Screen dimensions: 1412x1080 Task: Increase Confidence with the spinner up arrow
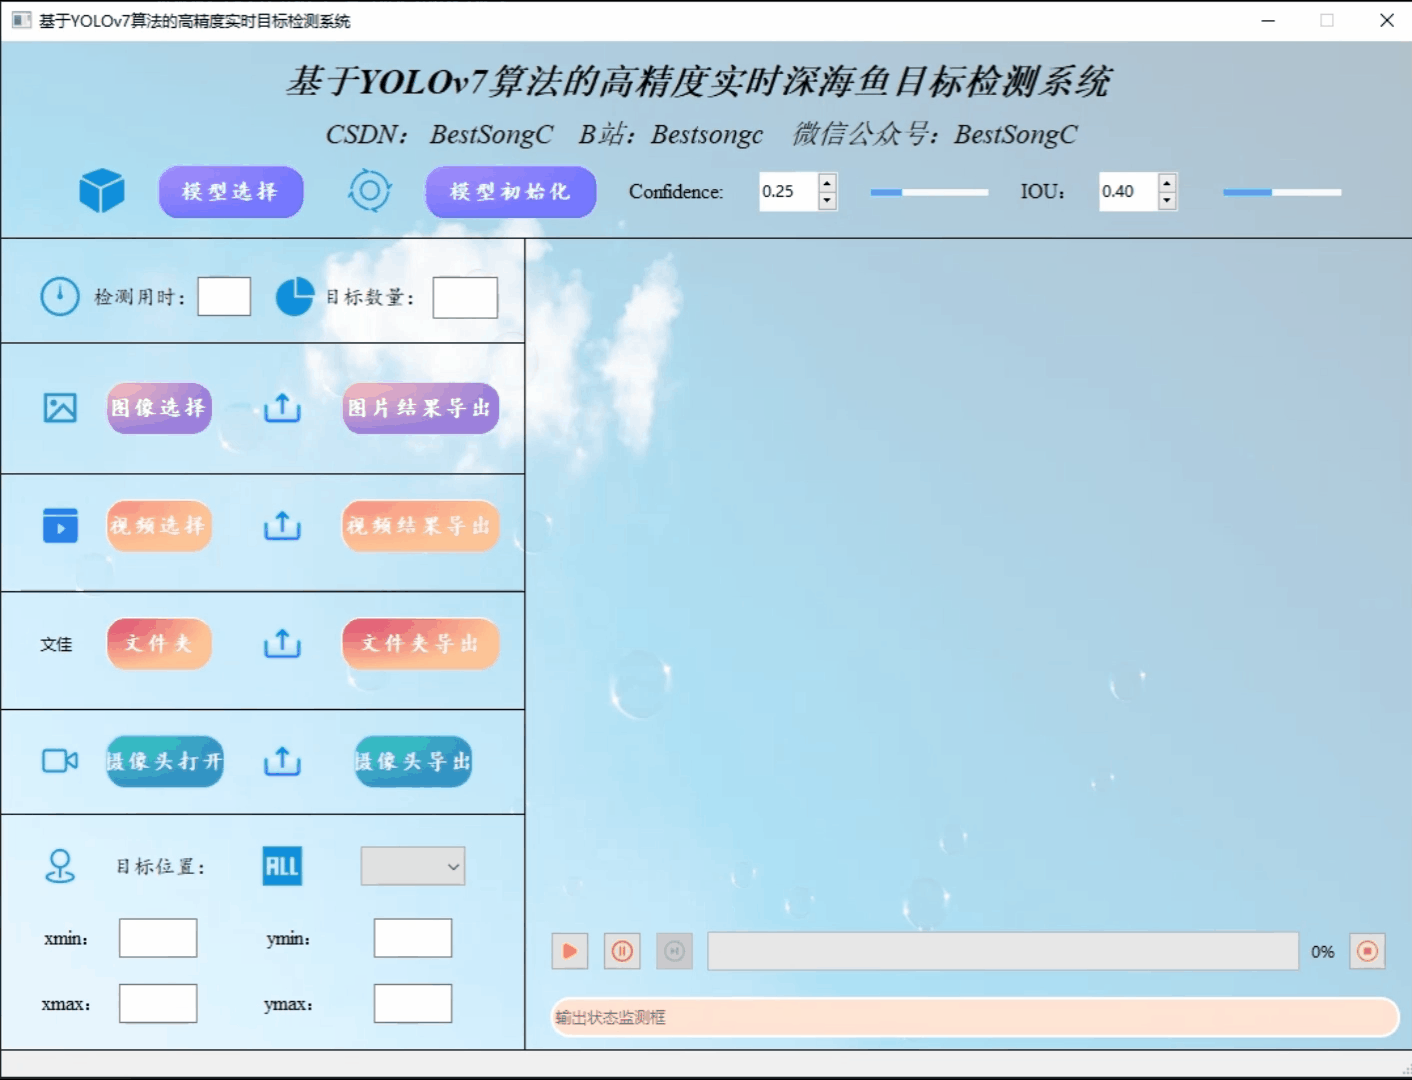click(x=827, y=182)
